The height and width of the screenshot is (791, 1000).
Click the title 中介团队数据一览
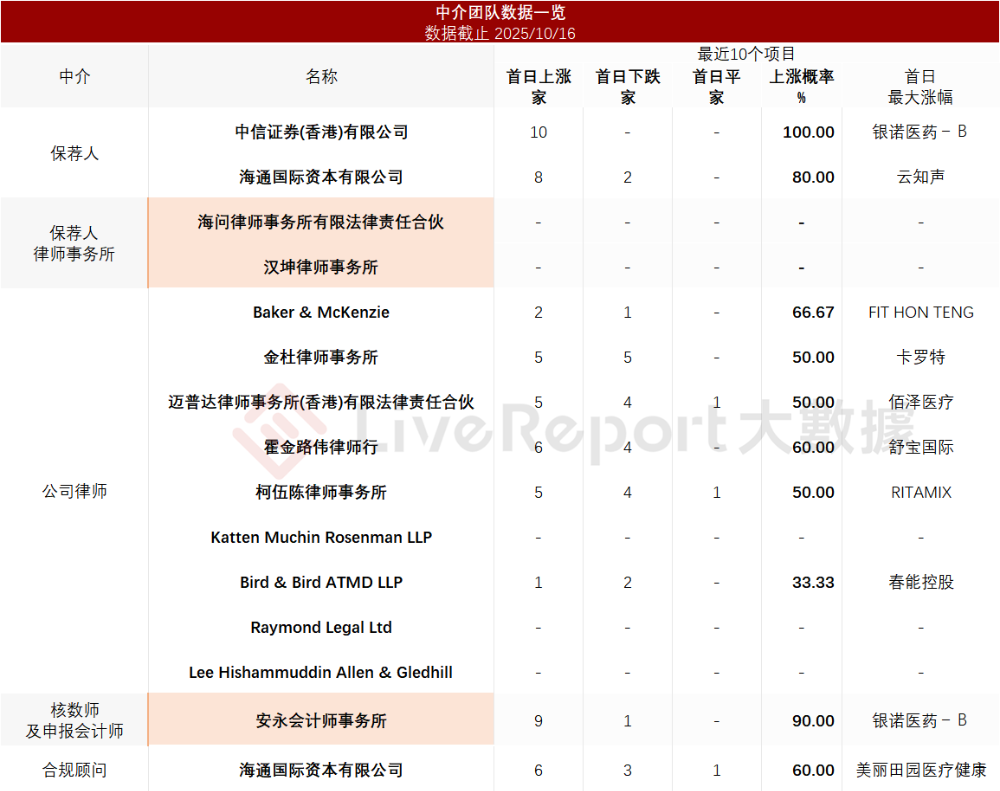(500, 12)
